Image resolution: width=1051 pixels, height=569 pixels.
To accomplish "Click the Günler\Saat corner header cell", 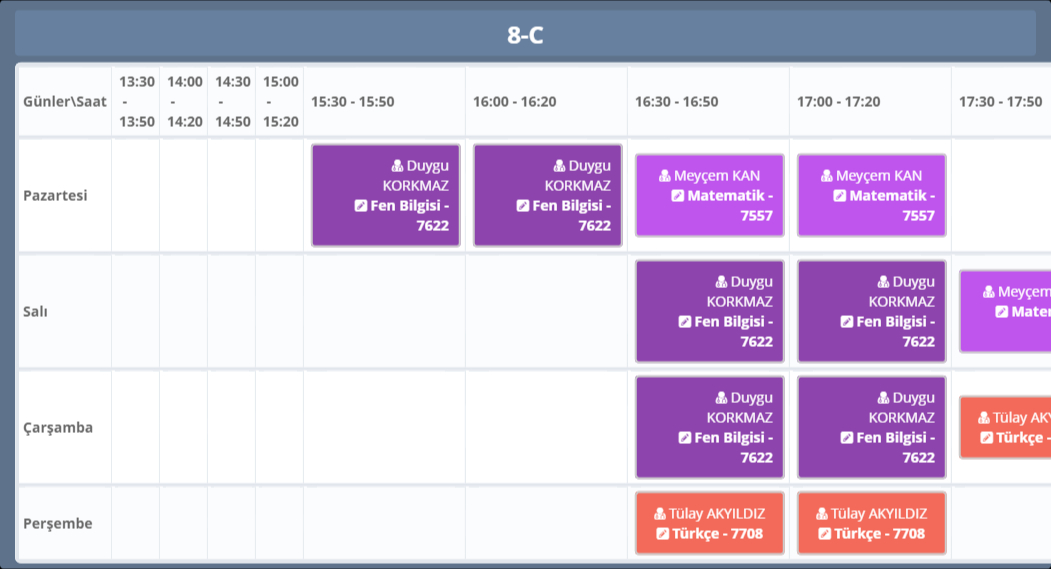I will point(65,102).
